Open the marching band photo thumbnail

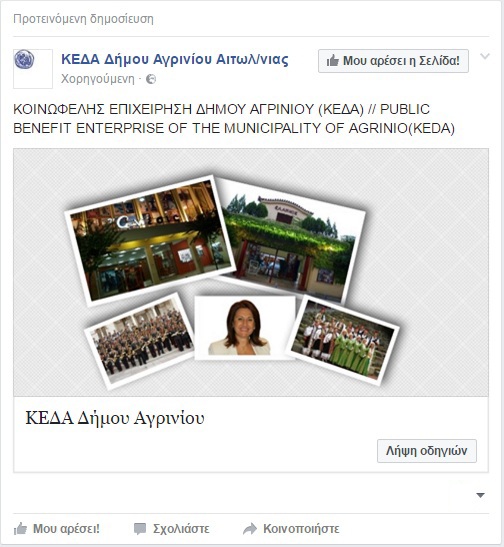141,340
